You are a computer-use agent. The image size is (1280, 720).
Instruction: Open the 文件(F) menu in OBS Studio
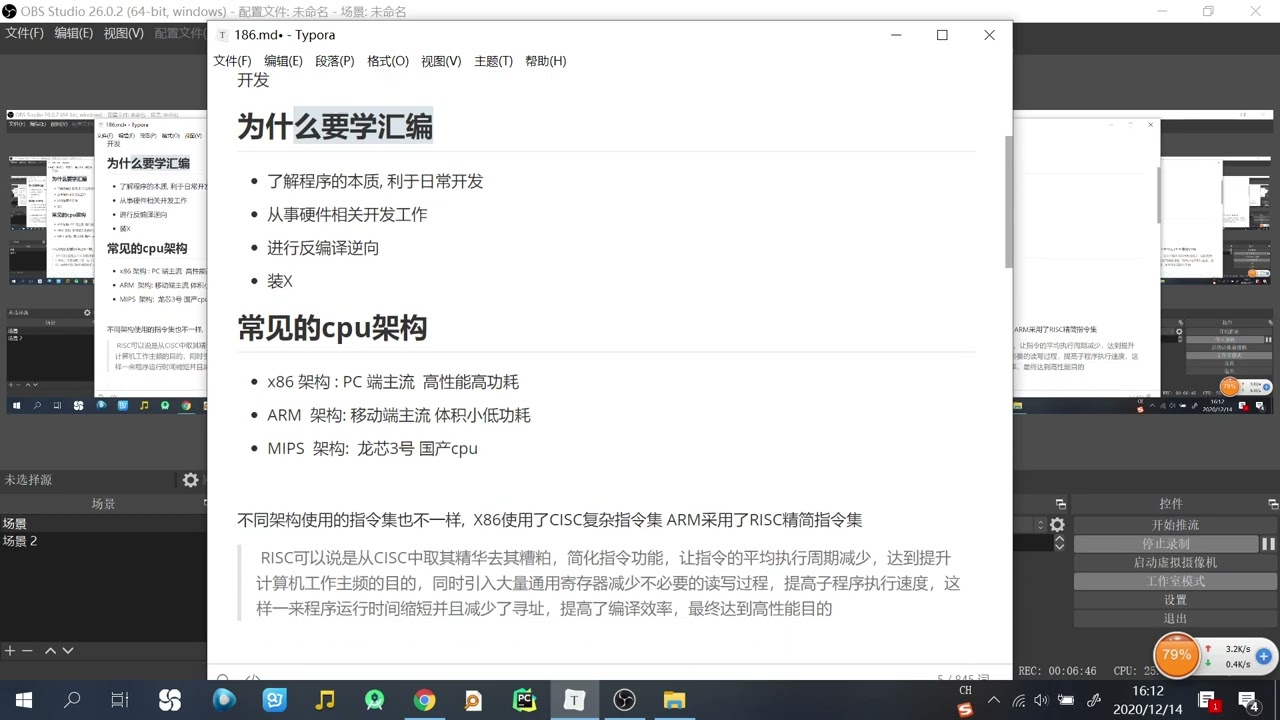(x=24, y=33)
